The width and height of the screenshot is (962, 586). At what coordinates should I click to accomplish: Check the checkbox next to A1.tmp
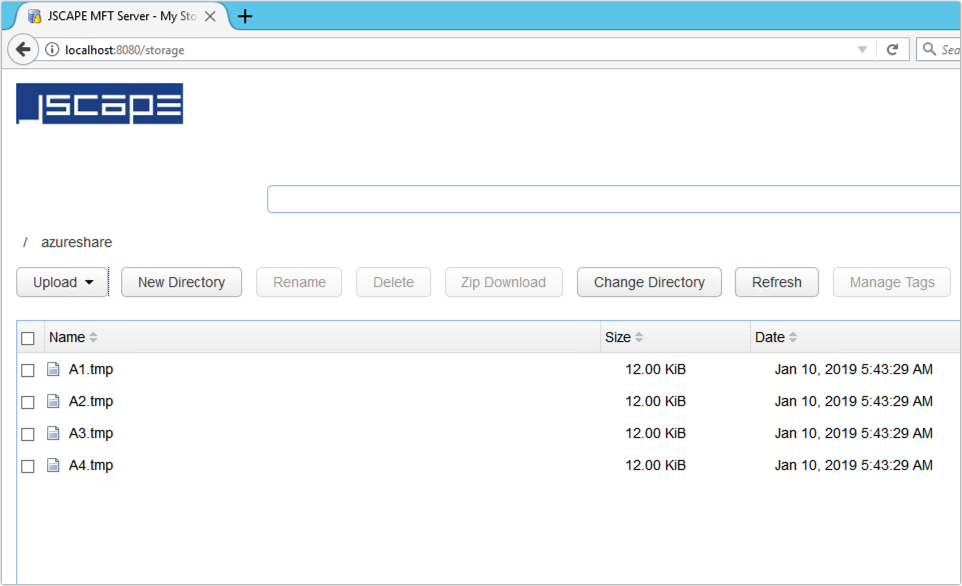coord(28,369)
